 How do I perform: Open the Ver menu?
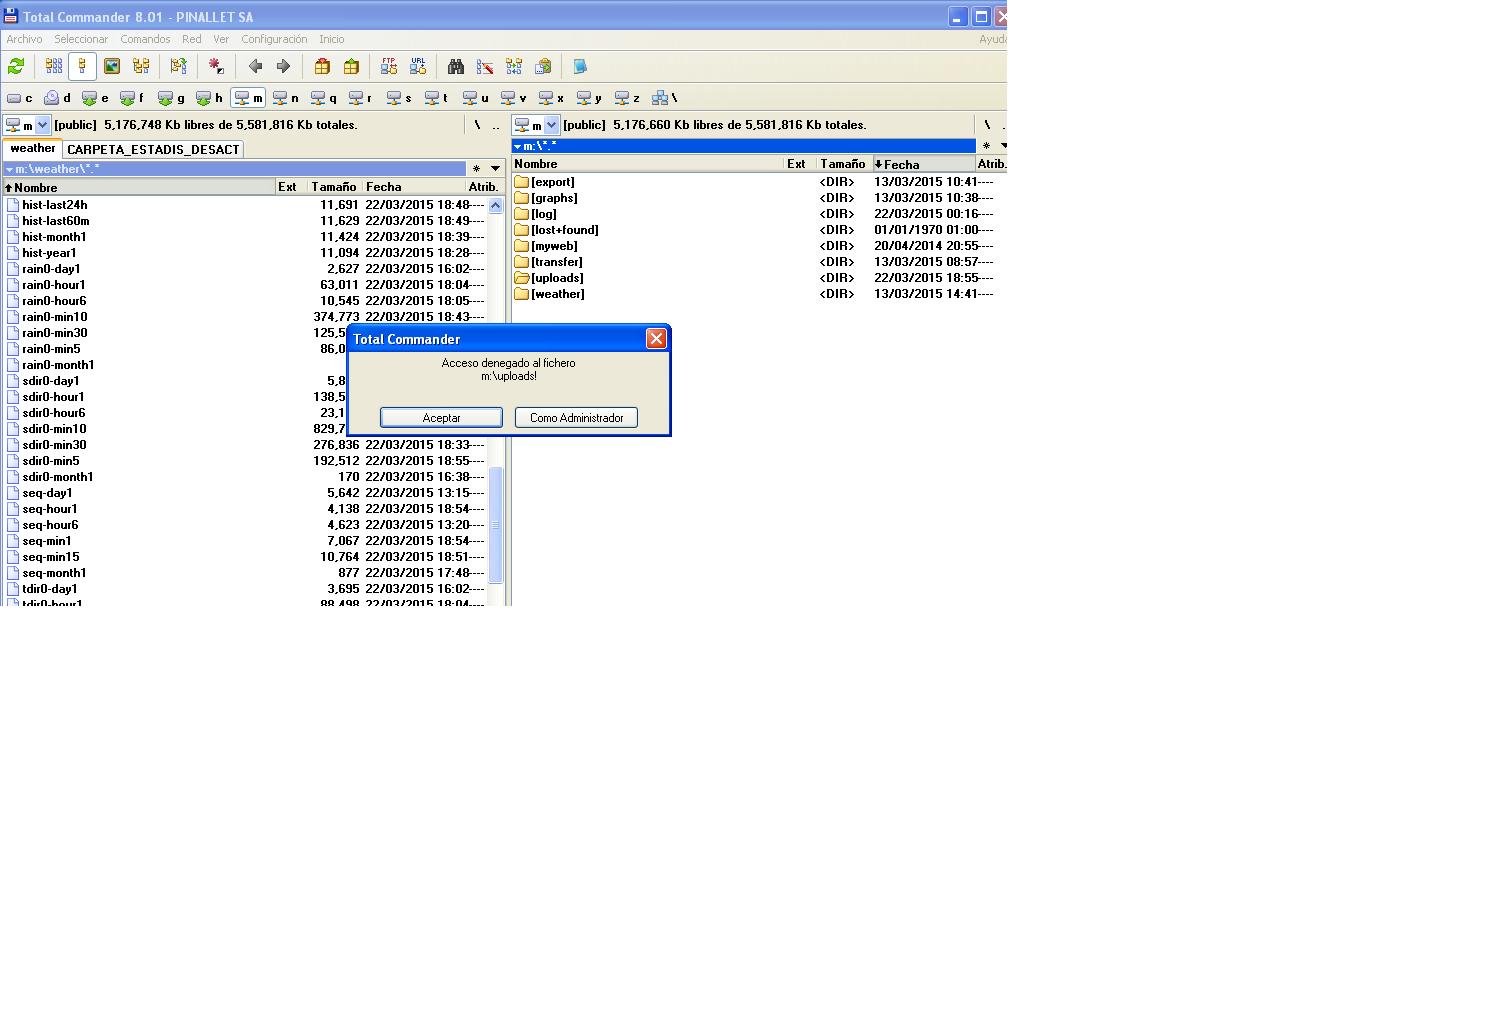(x=221, y=39)
